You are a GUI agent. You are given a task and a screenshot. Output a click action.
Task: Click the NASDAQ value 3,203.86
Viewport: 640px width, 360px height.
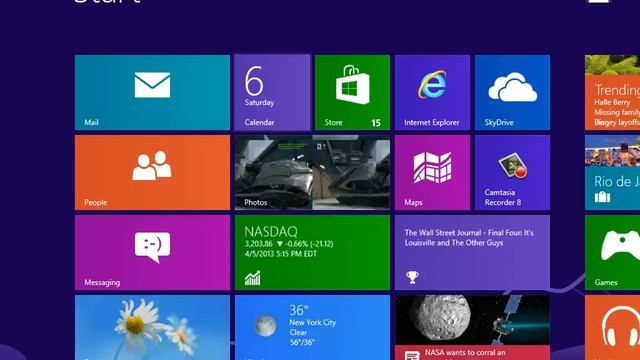(258, 244)
